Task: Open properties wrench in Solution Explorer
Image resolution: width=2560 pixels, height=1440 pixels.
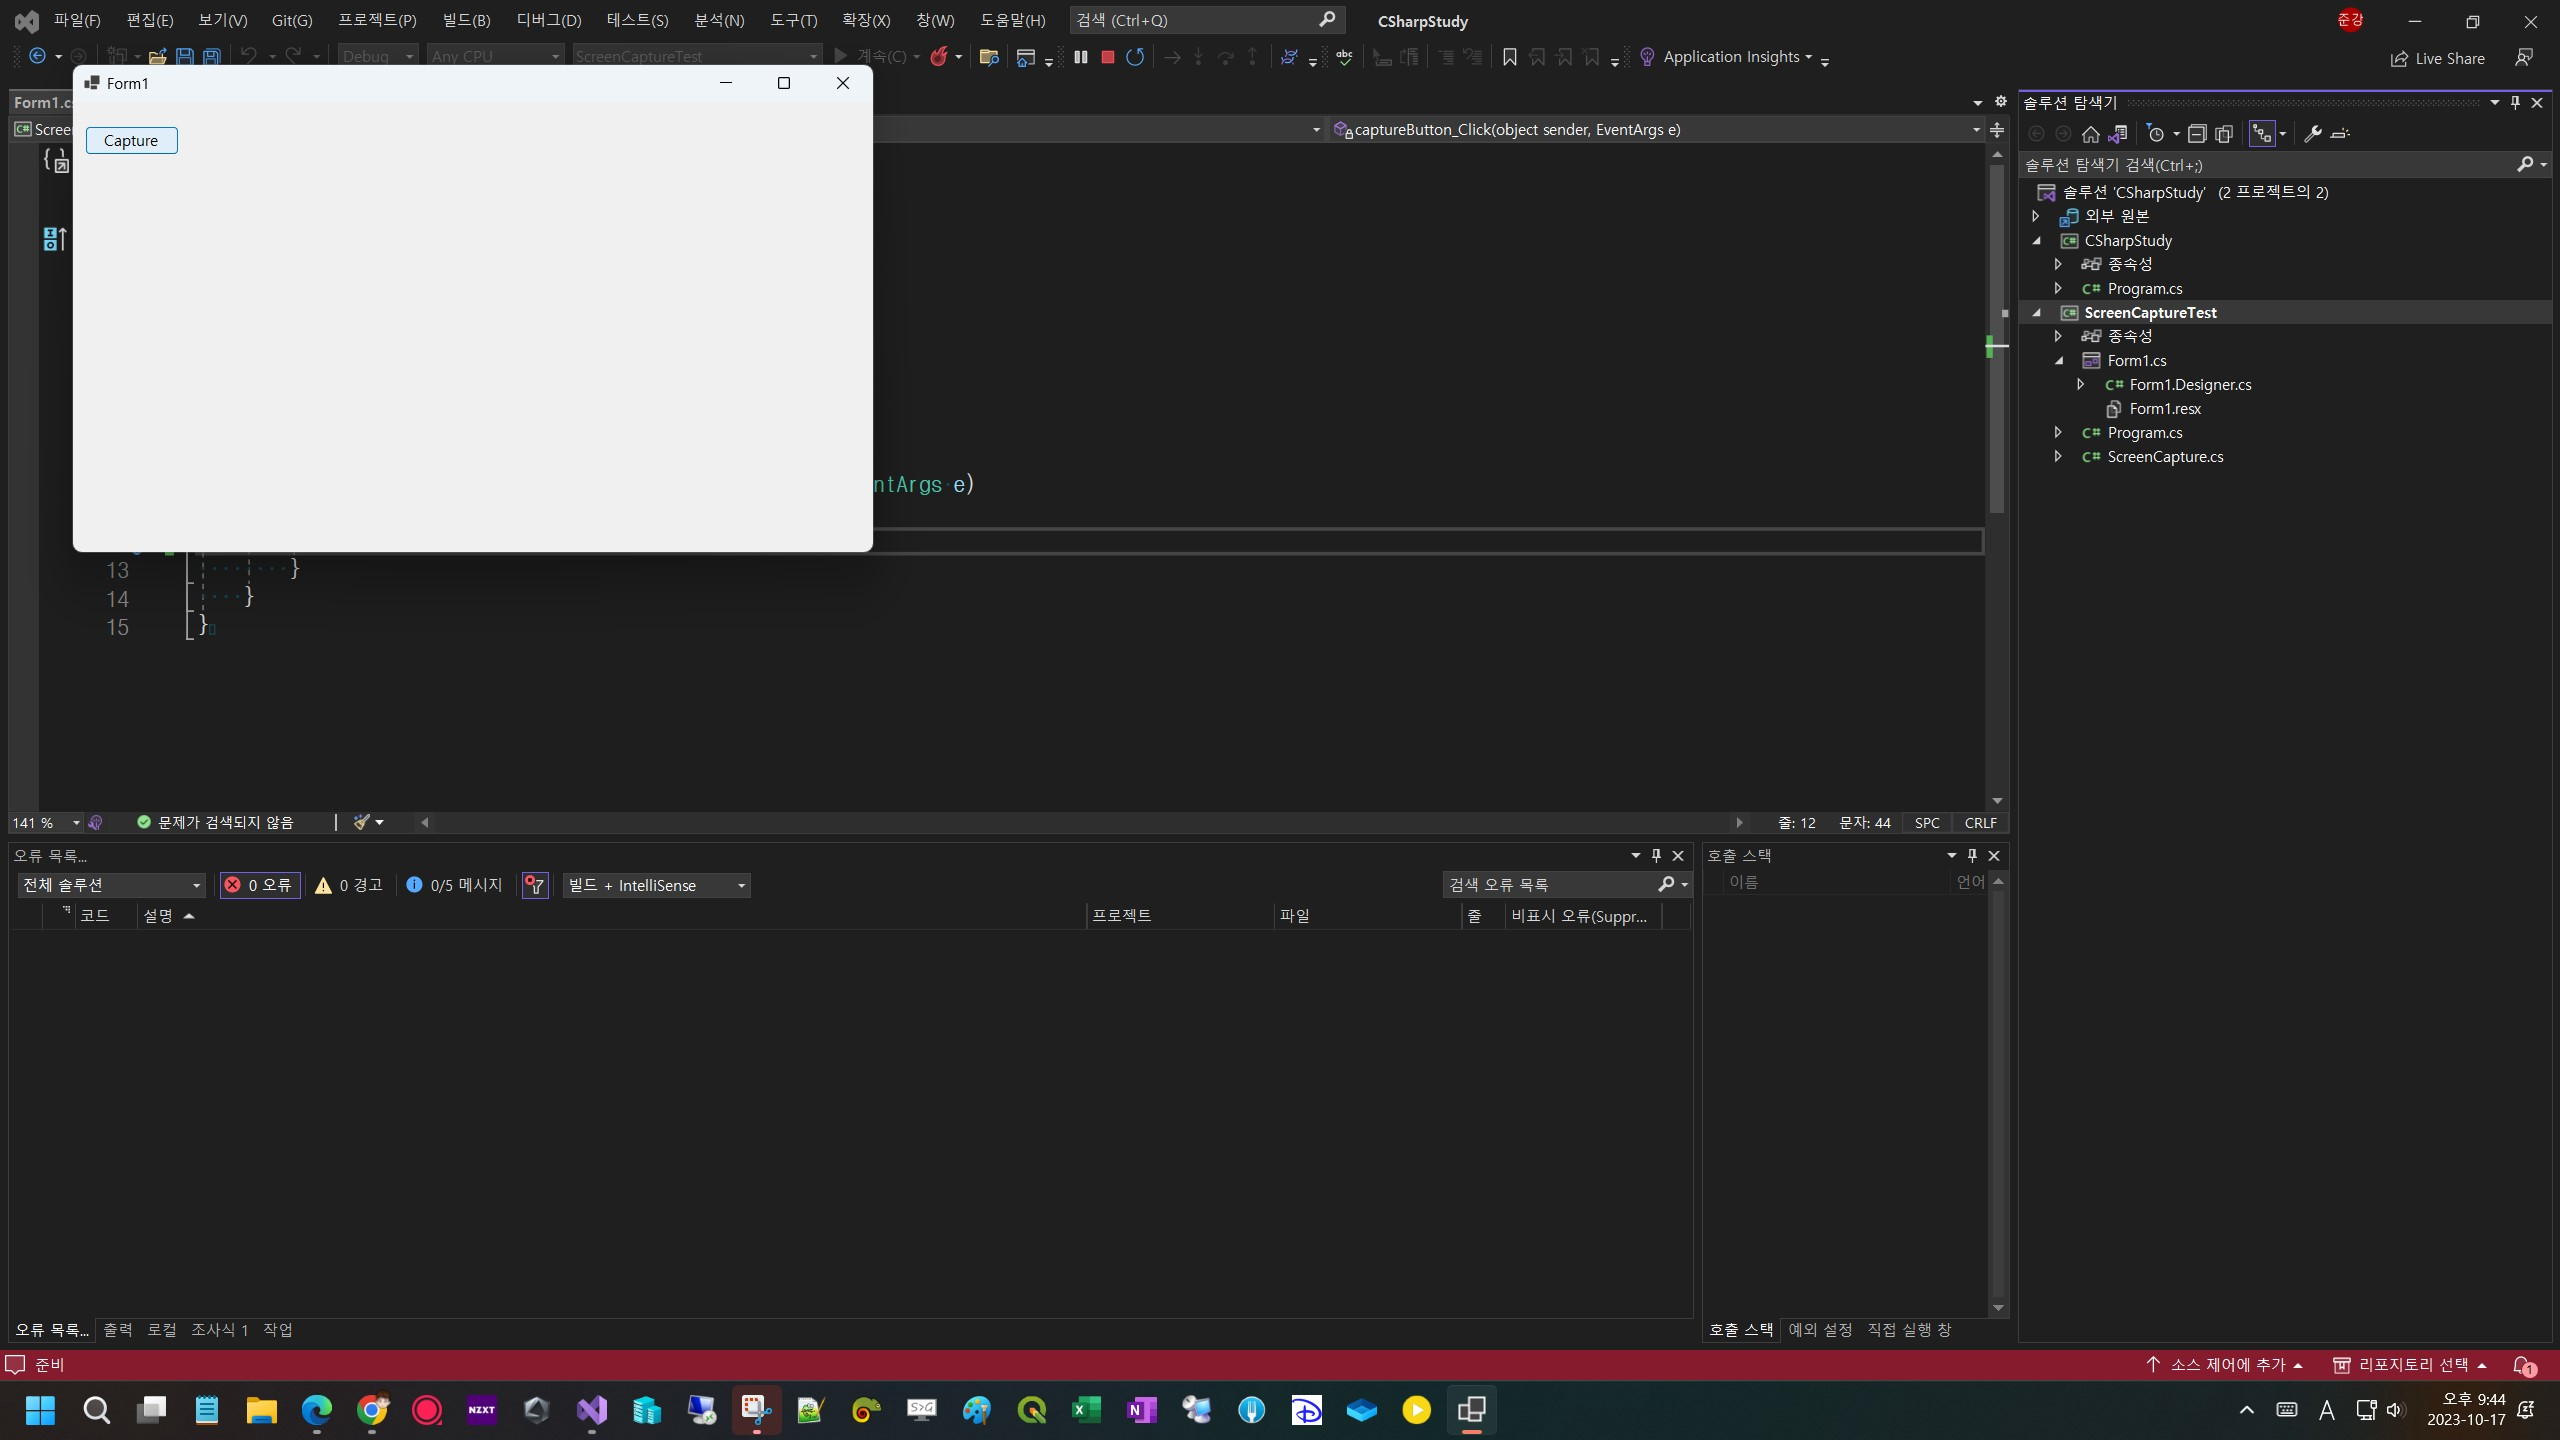Action: tap(2312, 134)
